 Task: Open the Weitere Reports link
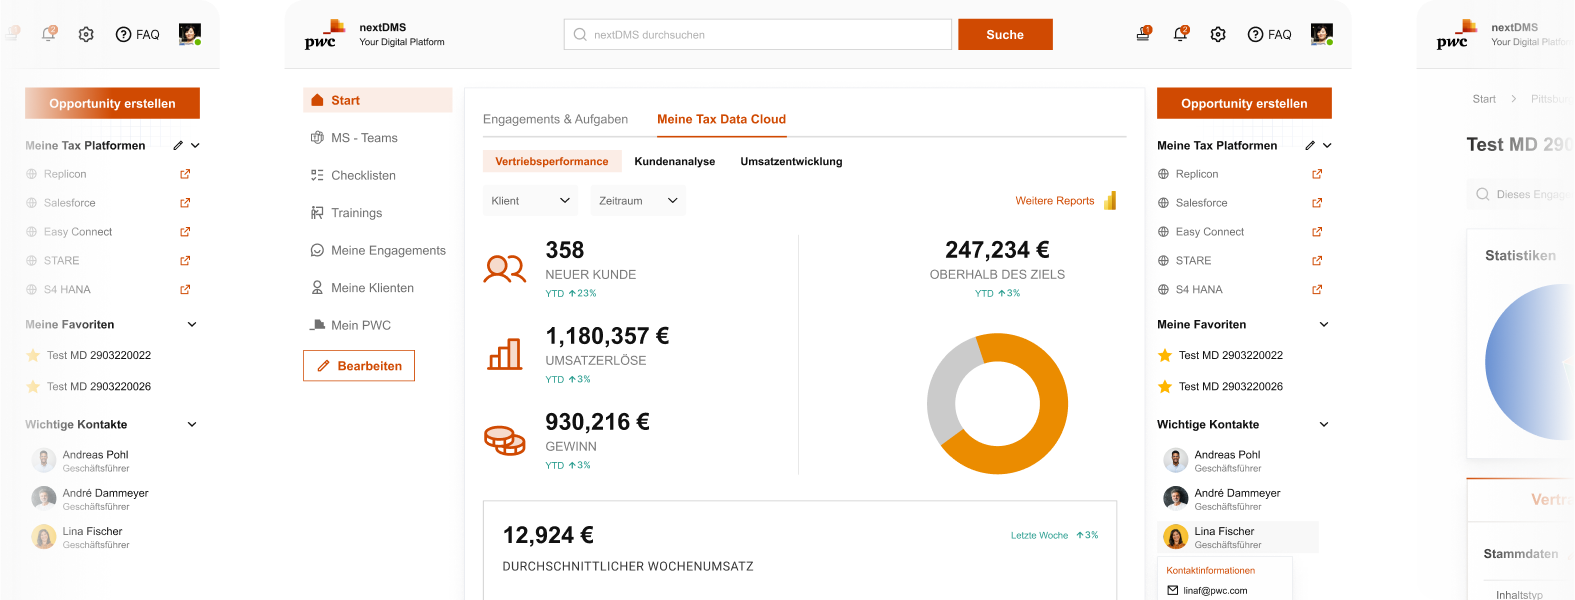[1055, 201]
